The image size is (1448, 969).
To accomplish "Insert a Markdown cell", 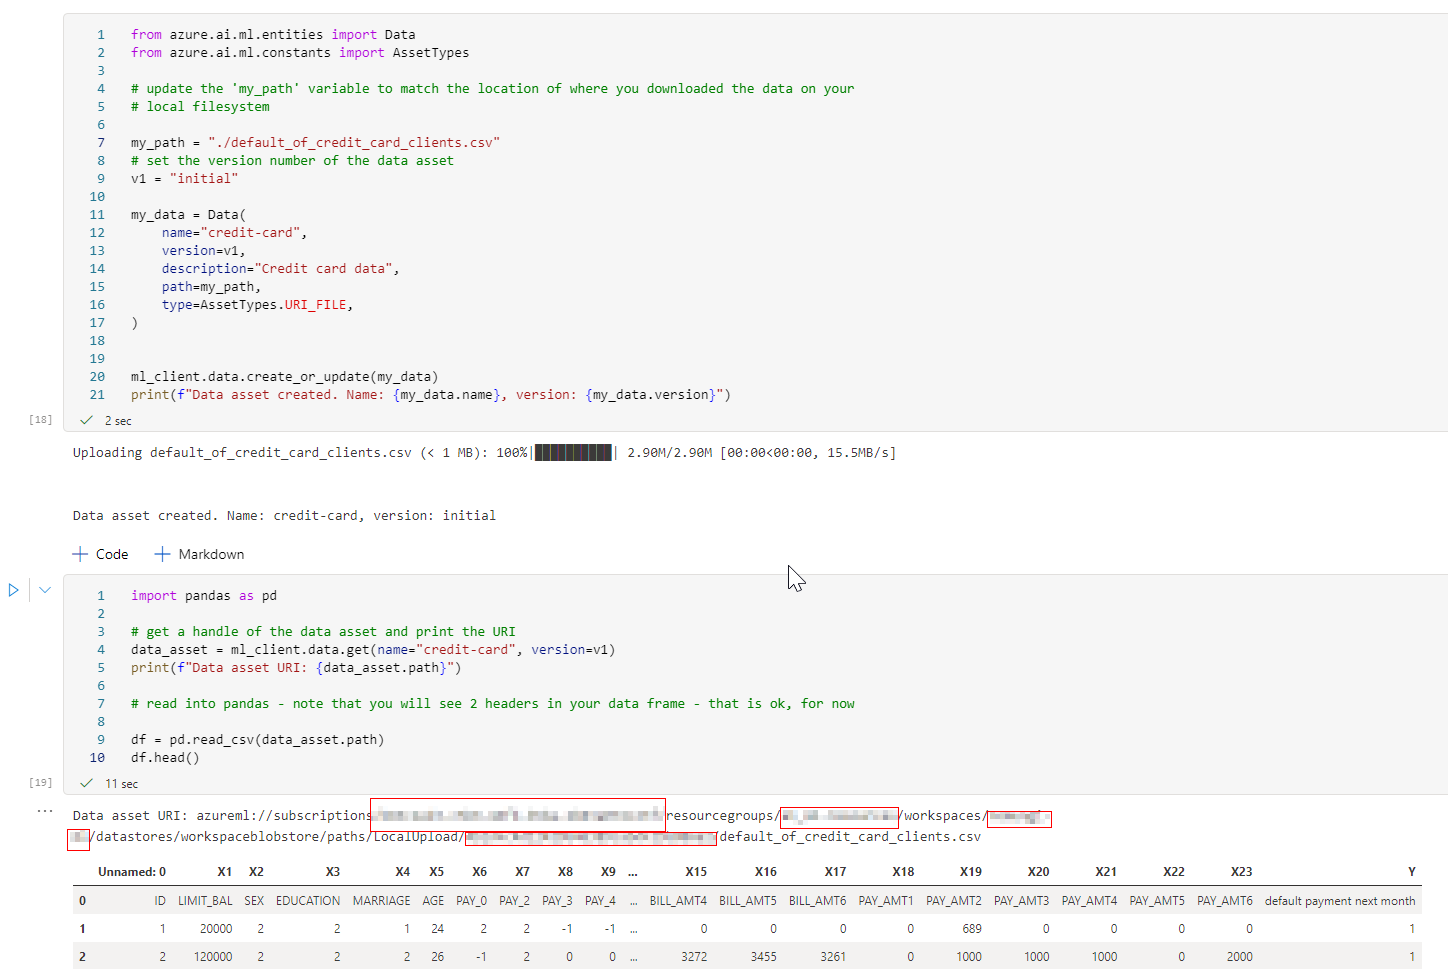I will tap(199, 553).
